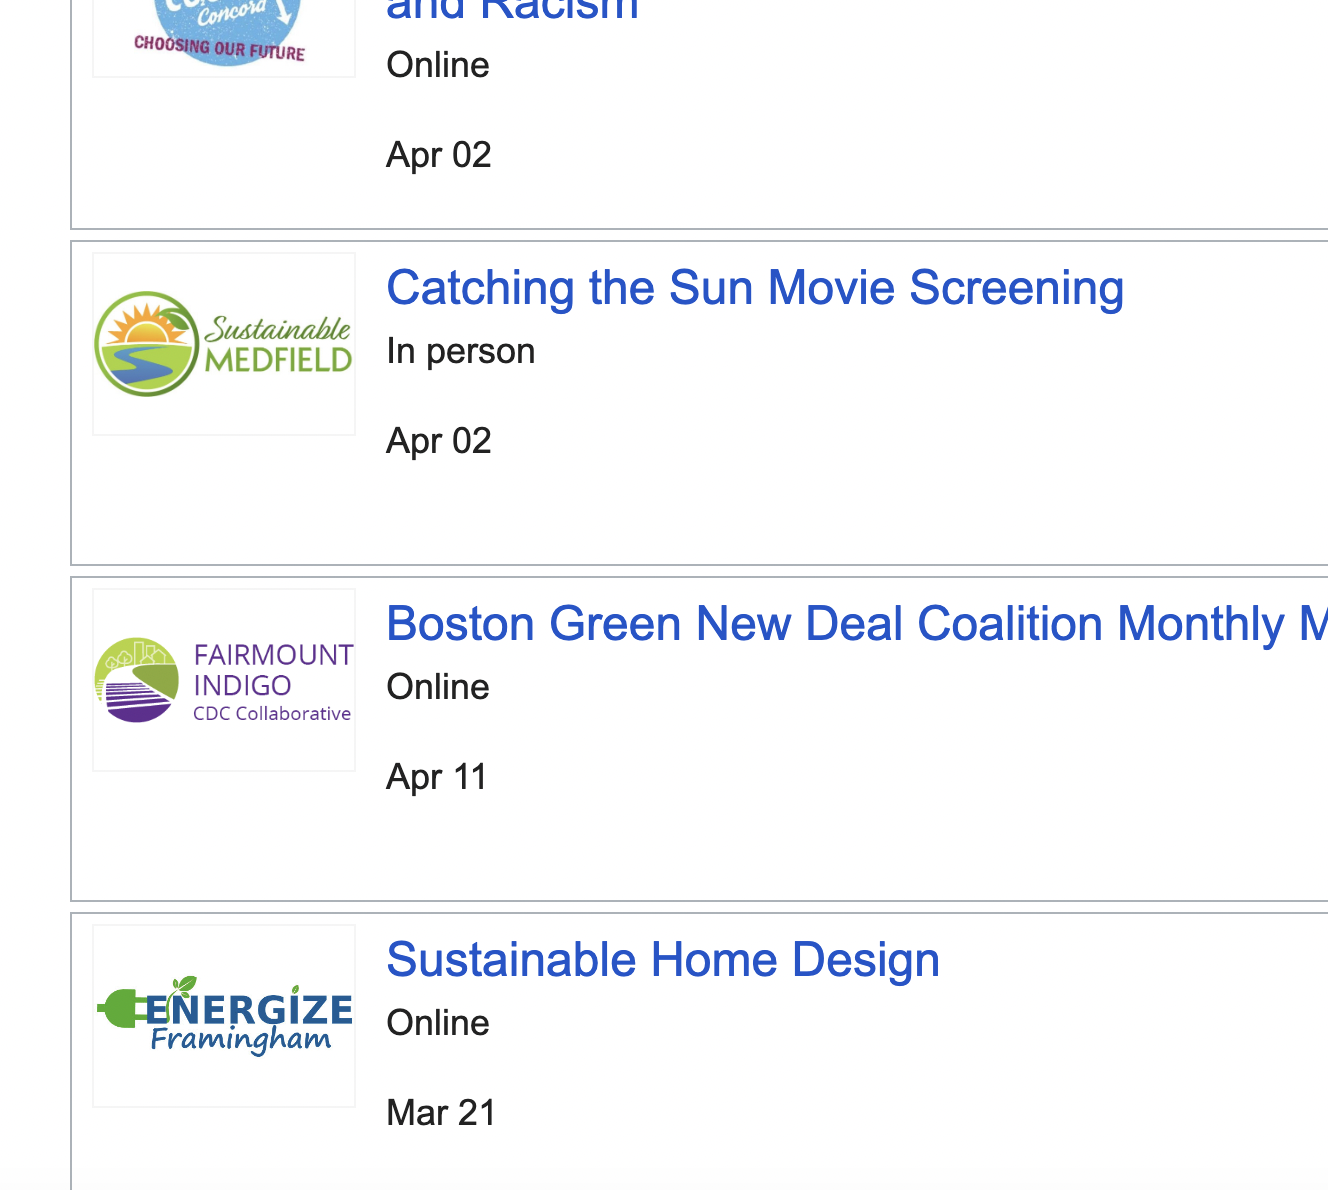Viewport: 1328px width, 1190px height.
Task: Click the Energize Framingham event thumbnail image
Action: point(223,1014)
